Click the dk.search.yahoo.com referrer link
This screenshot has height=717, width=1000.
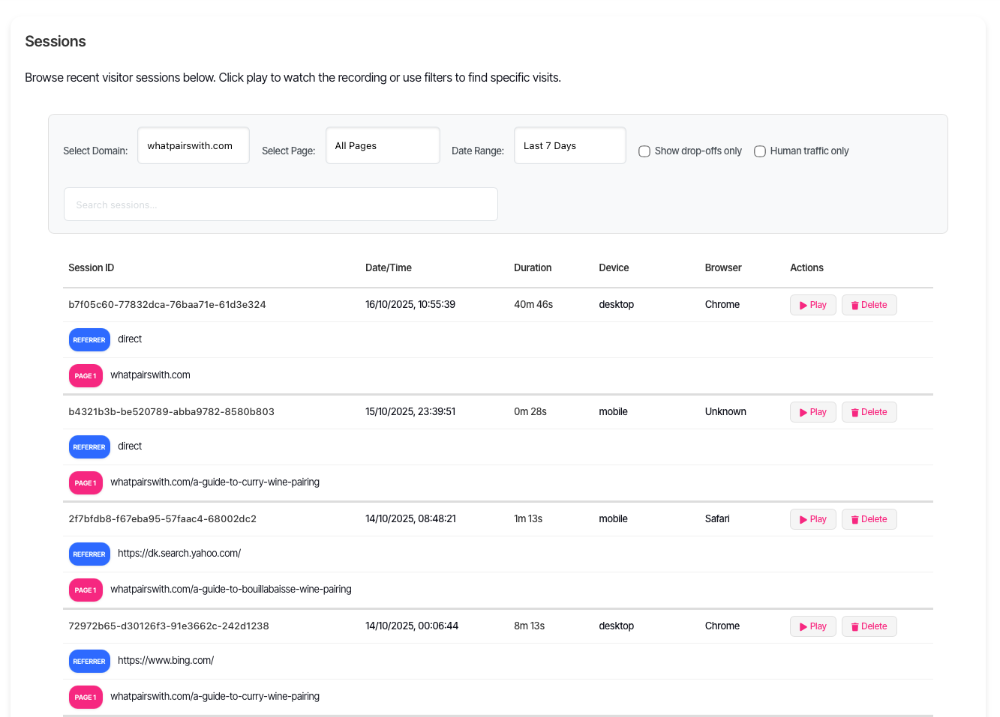[x=179, y=553]
